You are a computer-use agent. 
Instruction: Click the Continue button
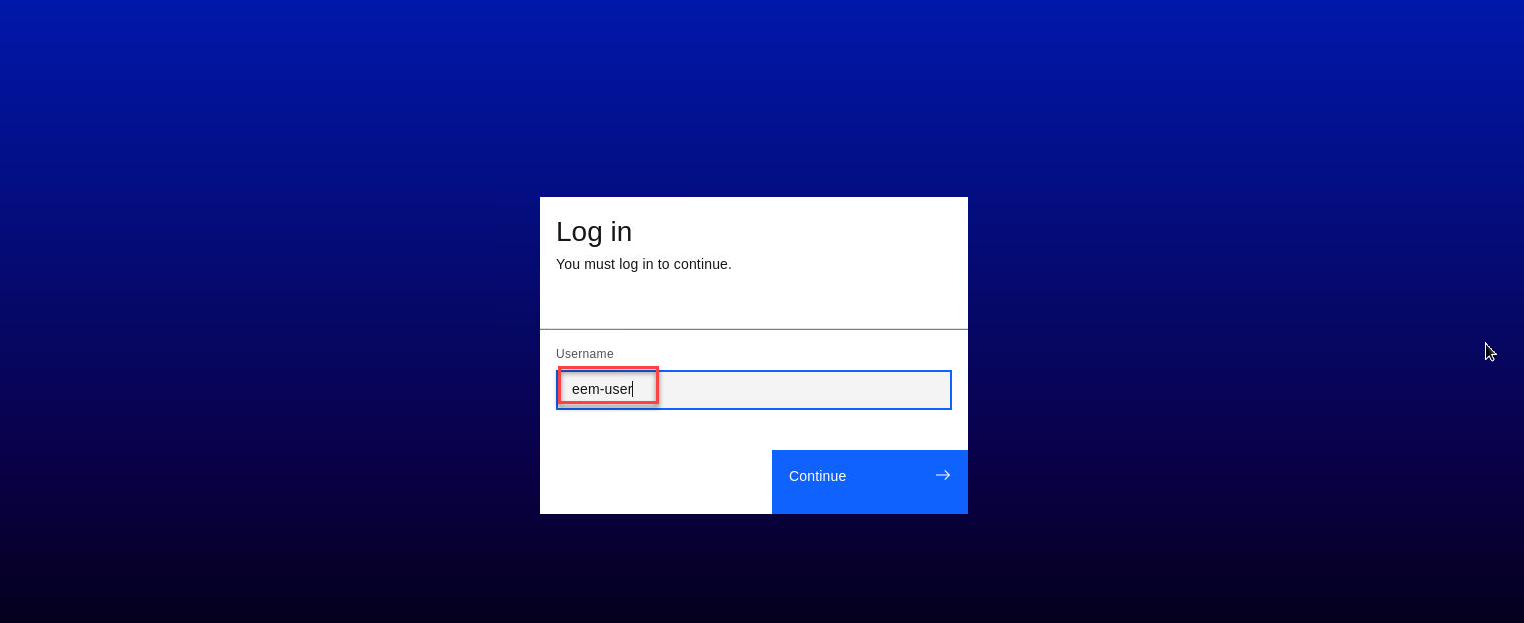870,482
